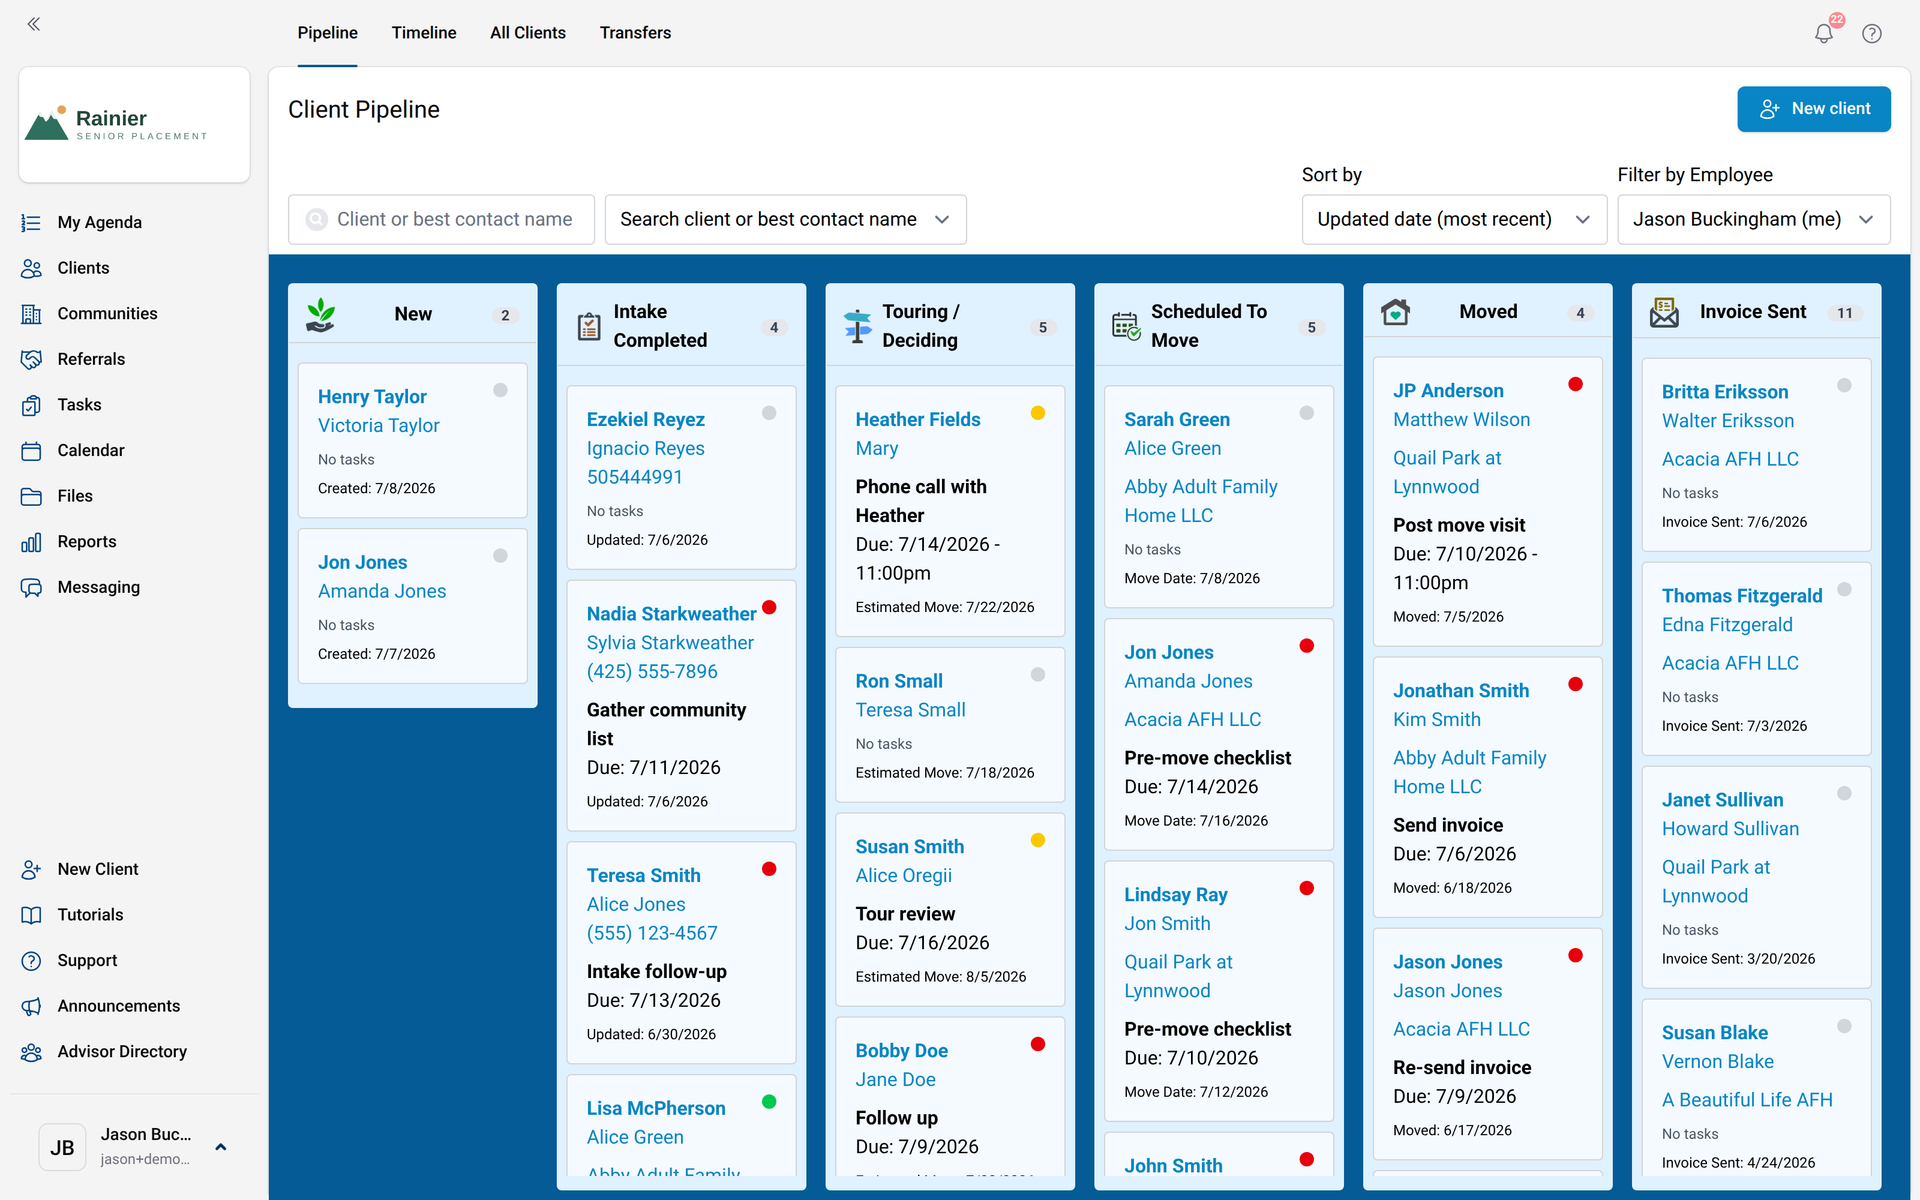Open Messaging in the sidebar
1920x1200 pixels.
[98, 587]
